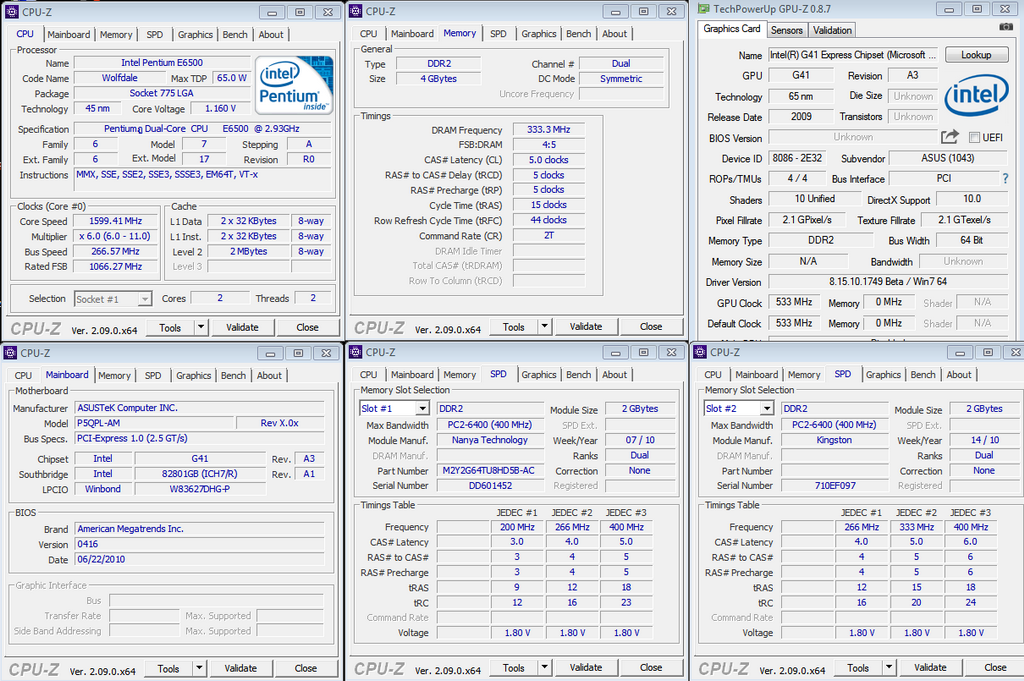Image resolution: width=1024 pixels, height=681 pixels.
Task: Open the Socket #1 selection dropdown
Action: 145,299
